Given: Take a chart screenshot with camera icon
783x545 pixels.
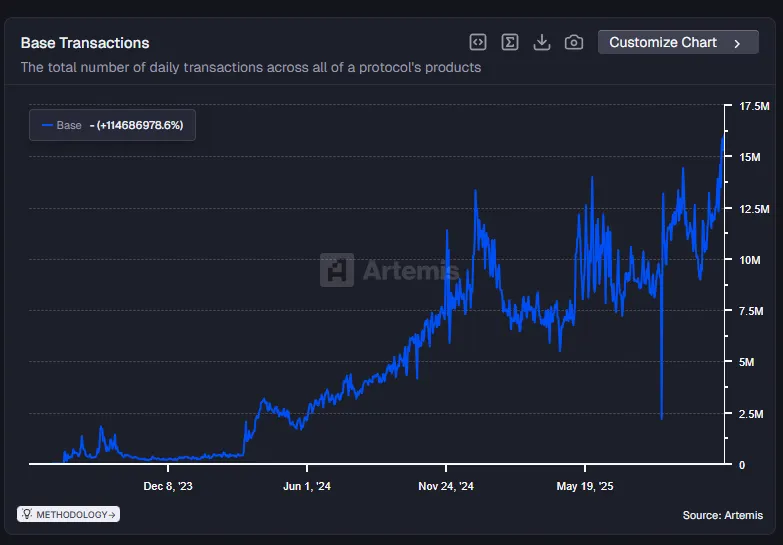Looking at the screenshot, I should tap(574, 42).
